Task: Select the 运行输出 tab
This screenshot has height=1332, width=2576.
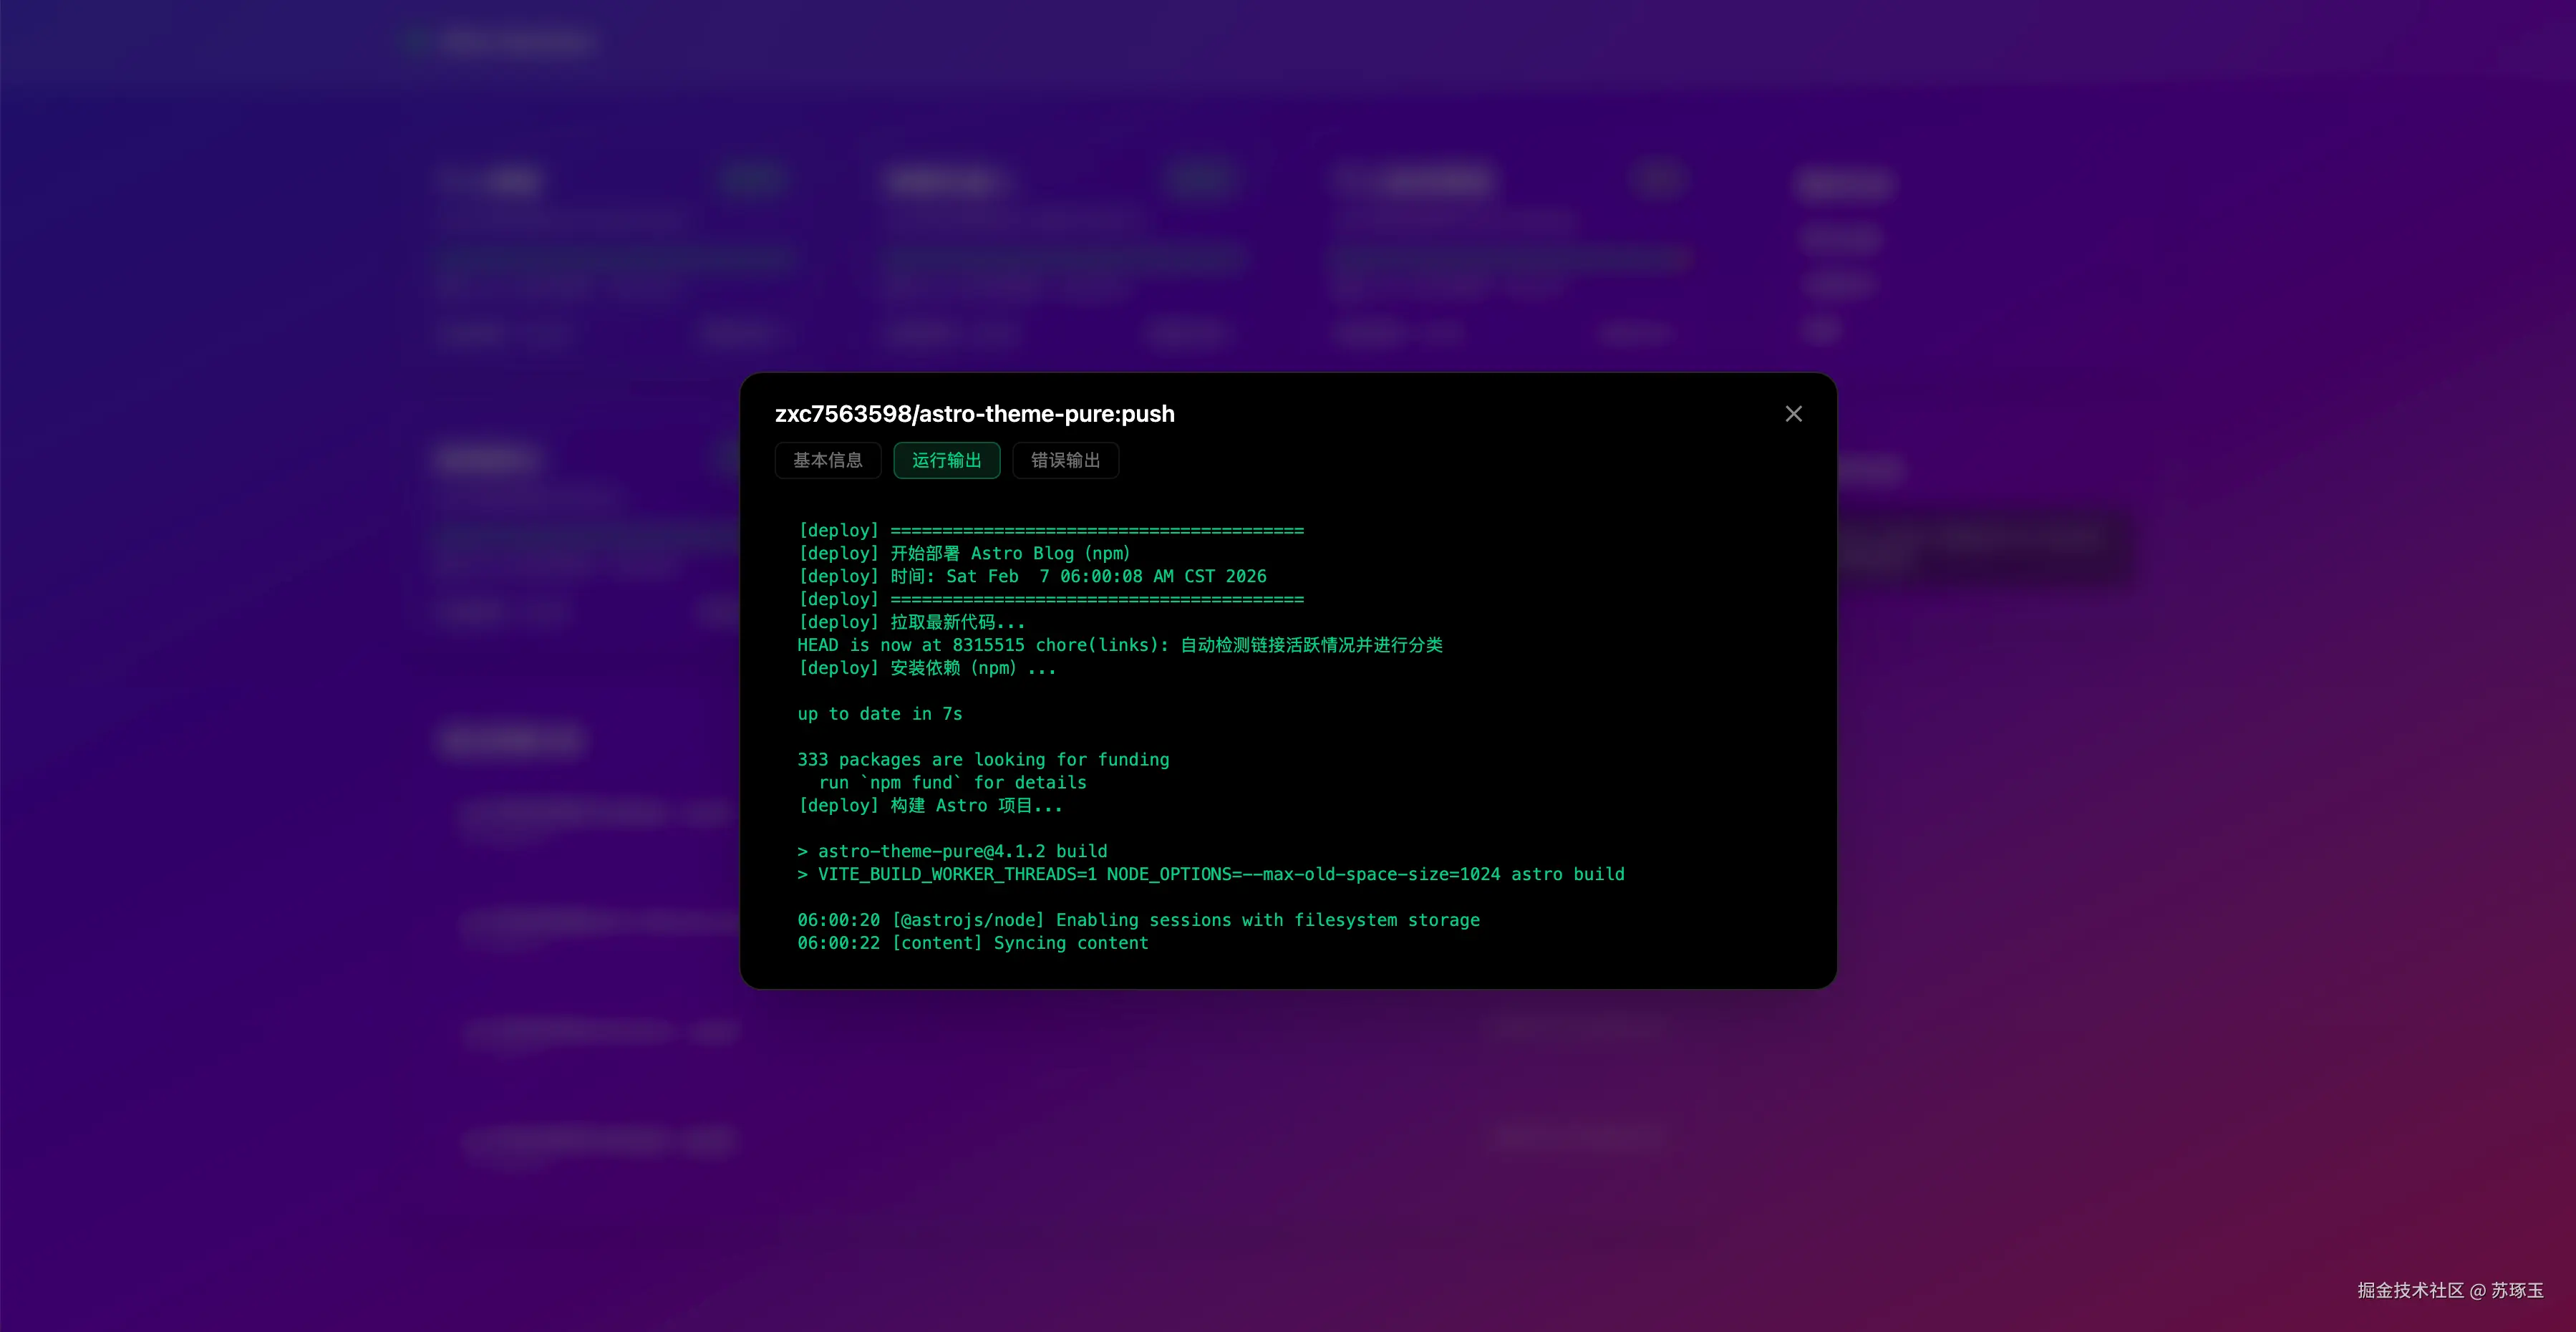Action: click(946, 460)
